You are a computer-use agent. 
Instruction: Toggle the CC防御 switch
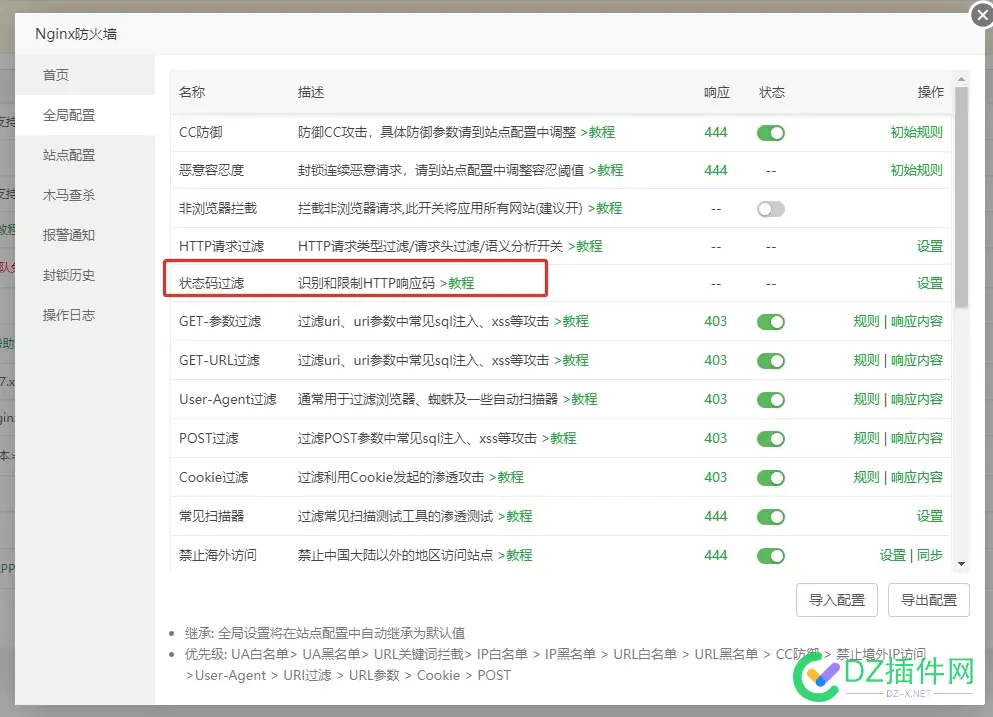pyautogui.click(x=770, y=132)
